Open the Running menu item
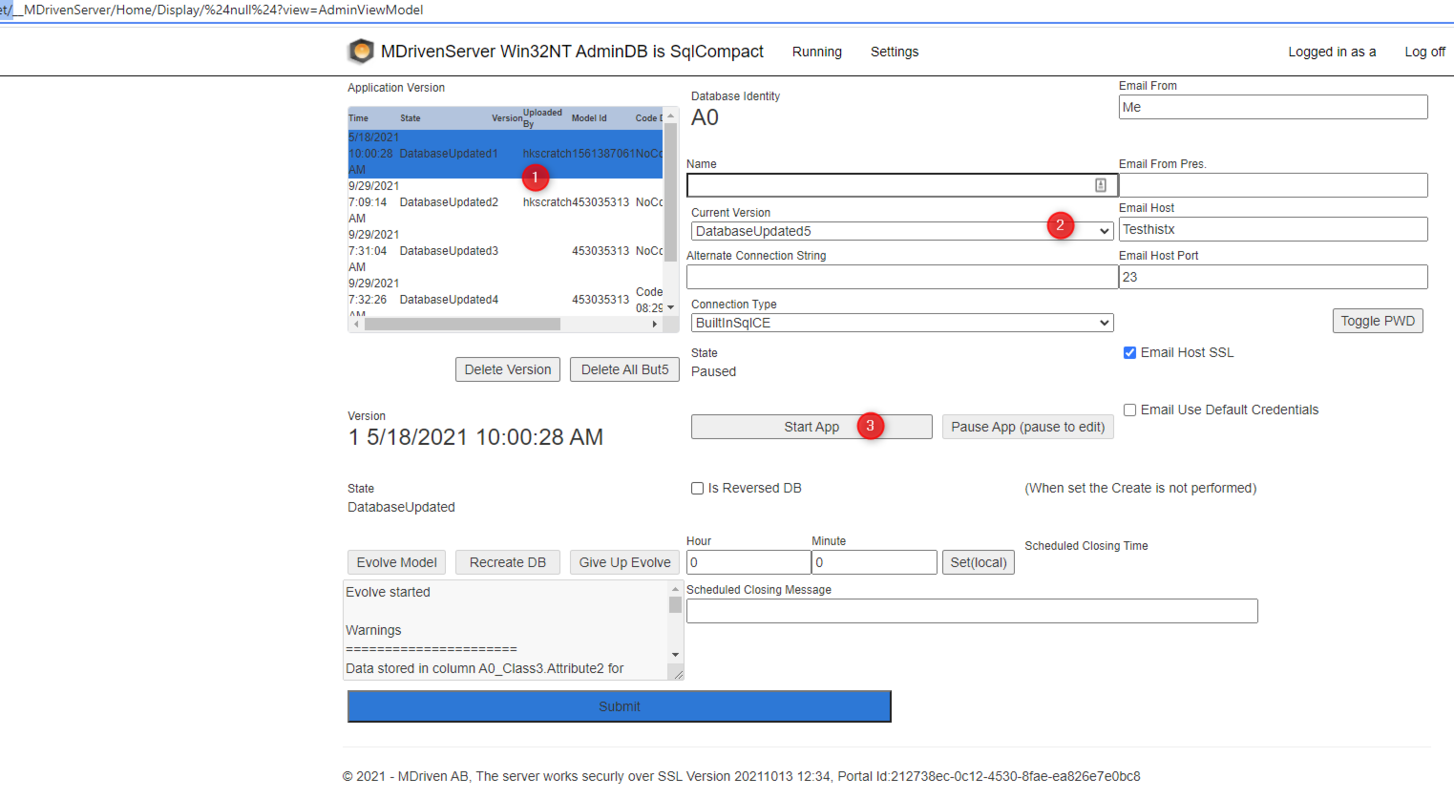The width and height of the screenshot is (1454, 799). 817,52
